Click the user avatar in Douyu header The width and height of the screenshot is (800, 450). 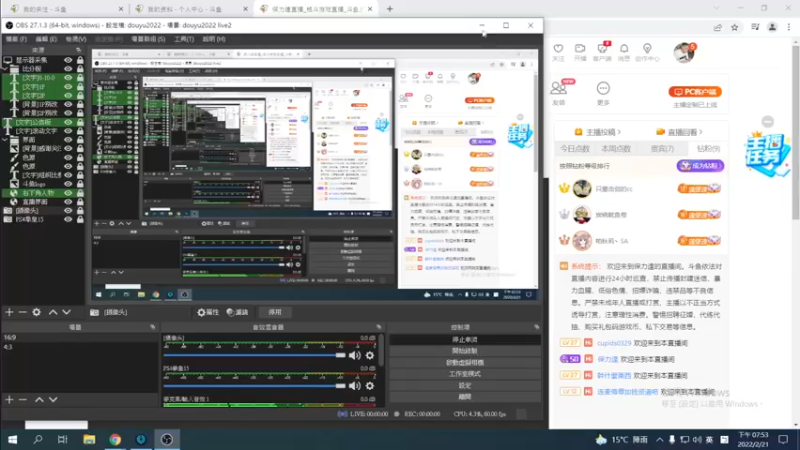point(683,53)
